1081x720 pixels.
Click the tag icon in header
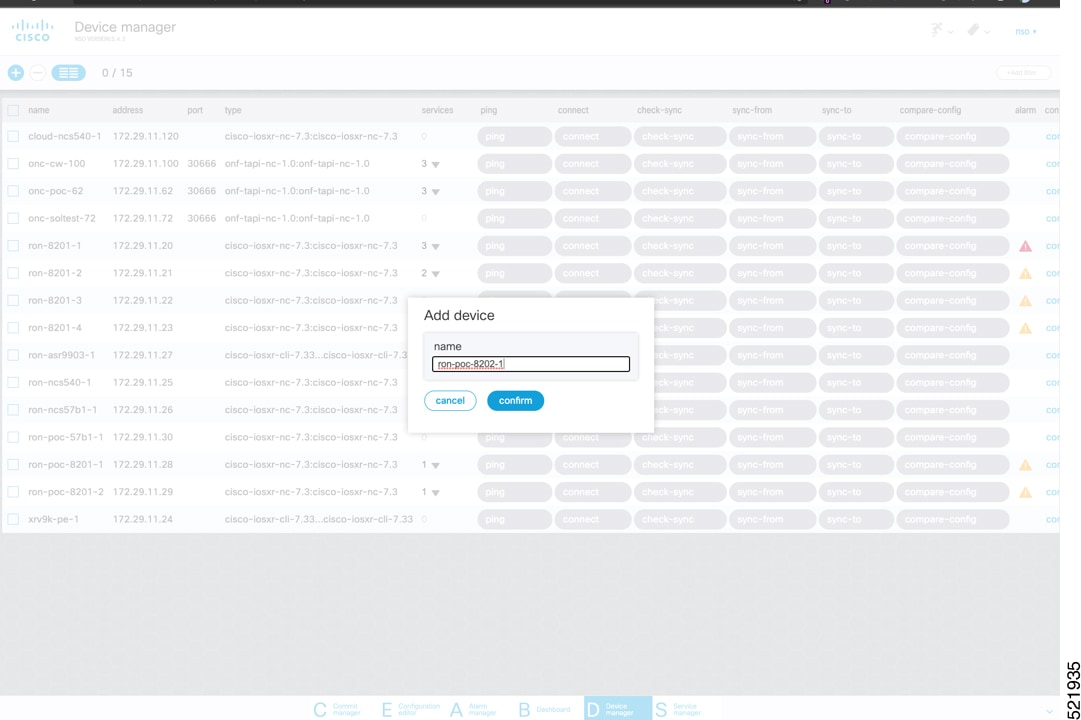[x=973, y=30]
